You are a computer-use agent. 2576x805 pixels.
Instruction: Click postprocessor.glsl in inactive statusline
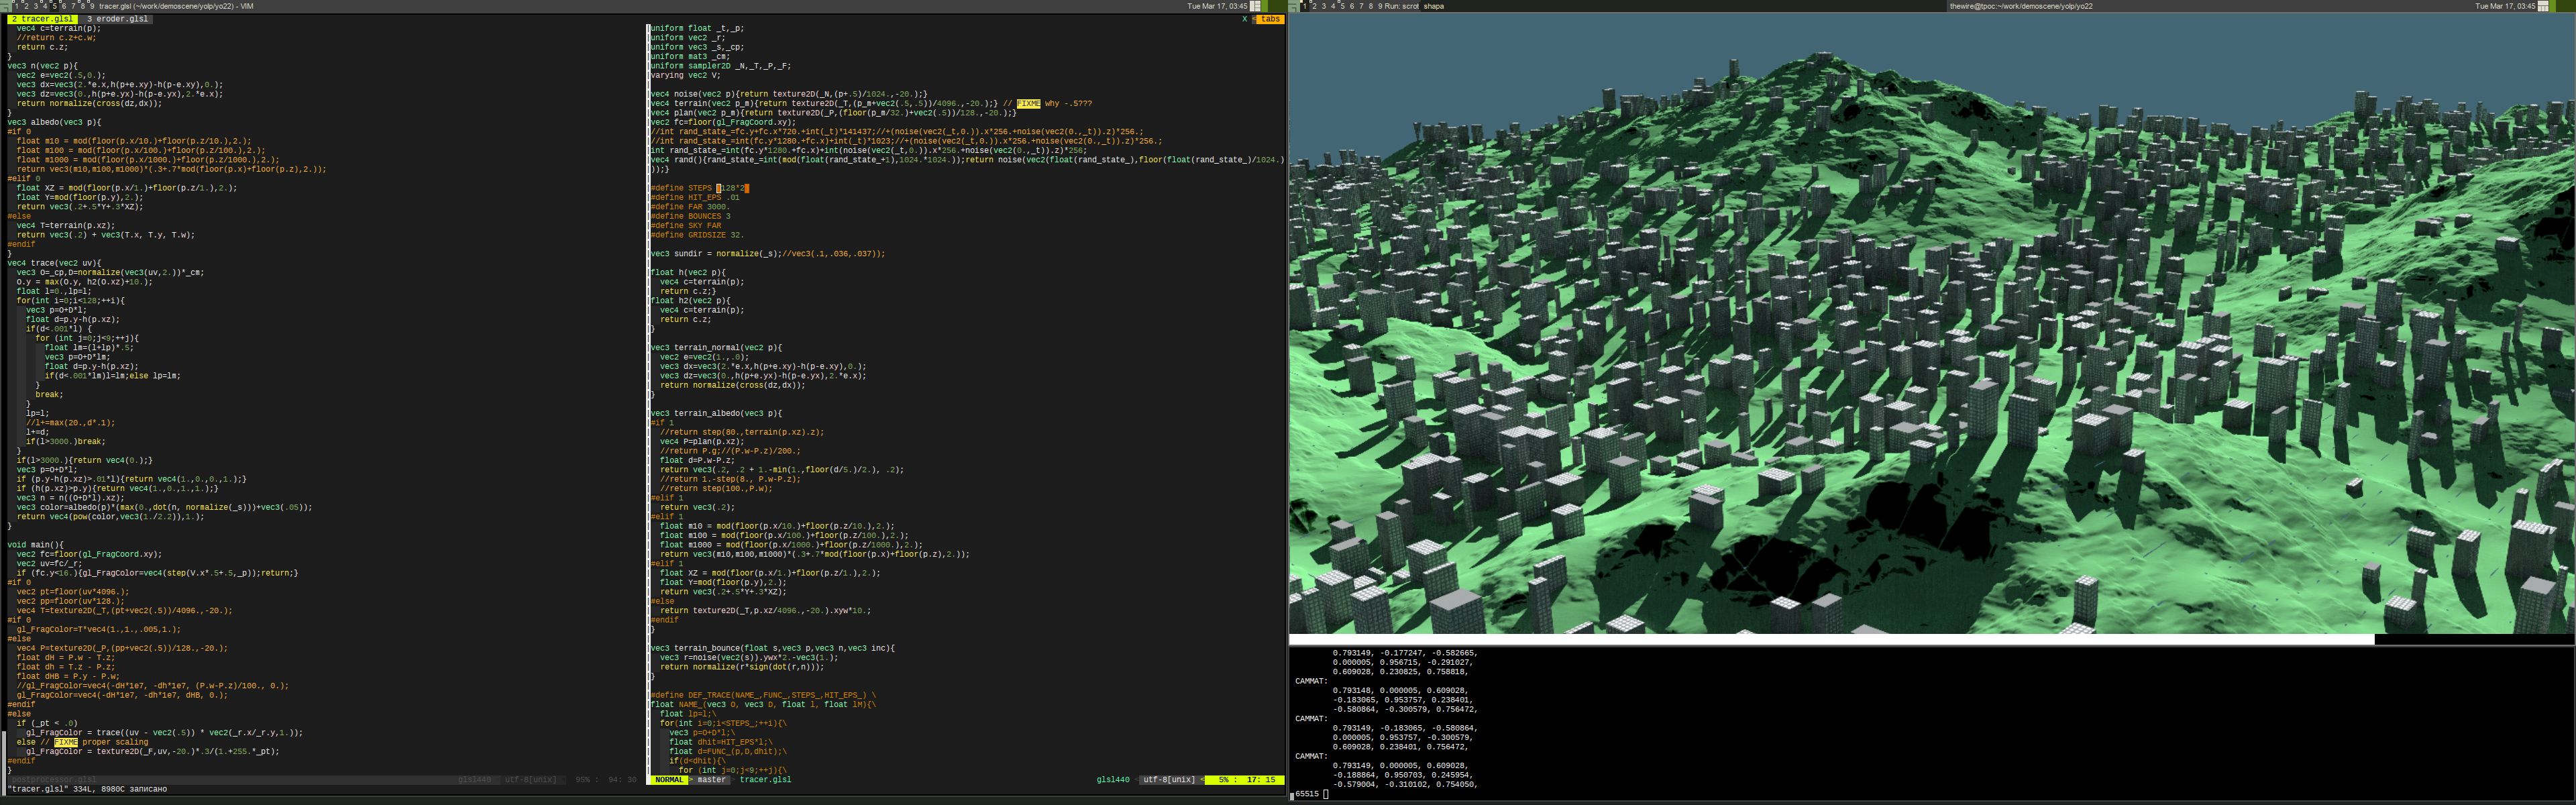(55, 780)
